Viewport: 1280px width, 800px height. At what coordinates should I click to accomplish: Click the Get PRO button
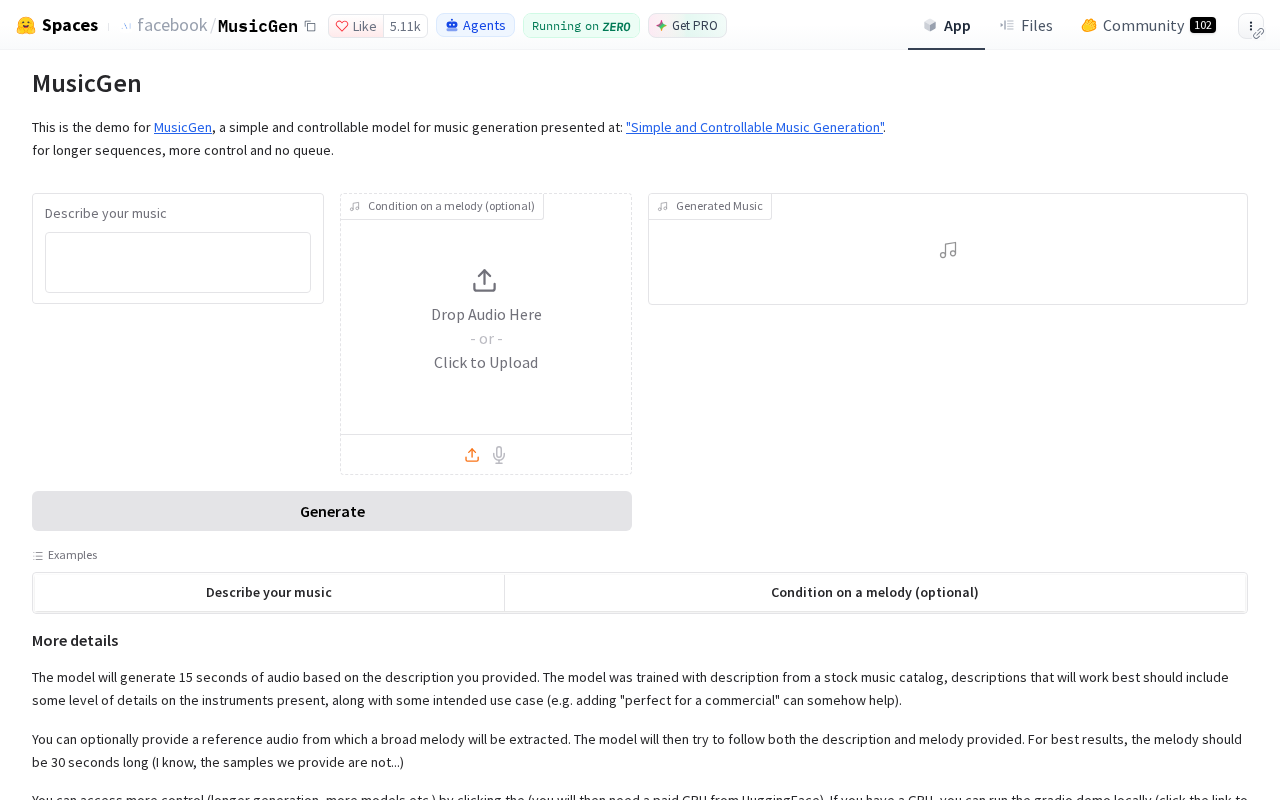pyautogui.click(x=687, y=26)
